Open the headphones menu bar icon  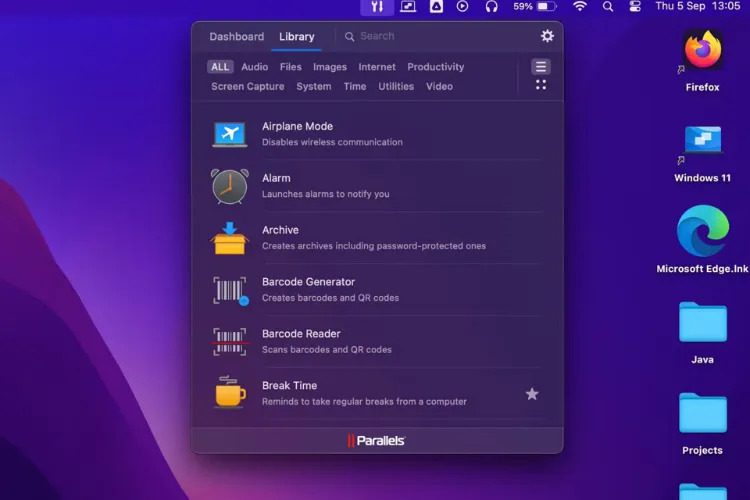[491, 7]
